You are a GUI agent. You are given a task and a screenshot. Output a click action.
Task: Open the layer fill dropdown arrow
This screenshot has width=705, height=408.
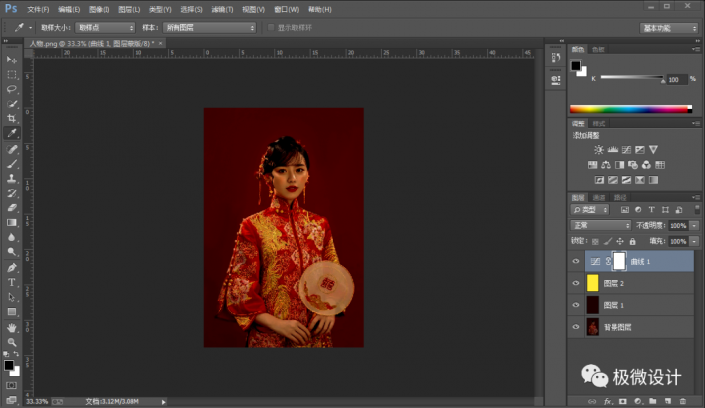695,242
